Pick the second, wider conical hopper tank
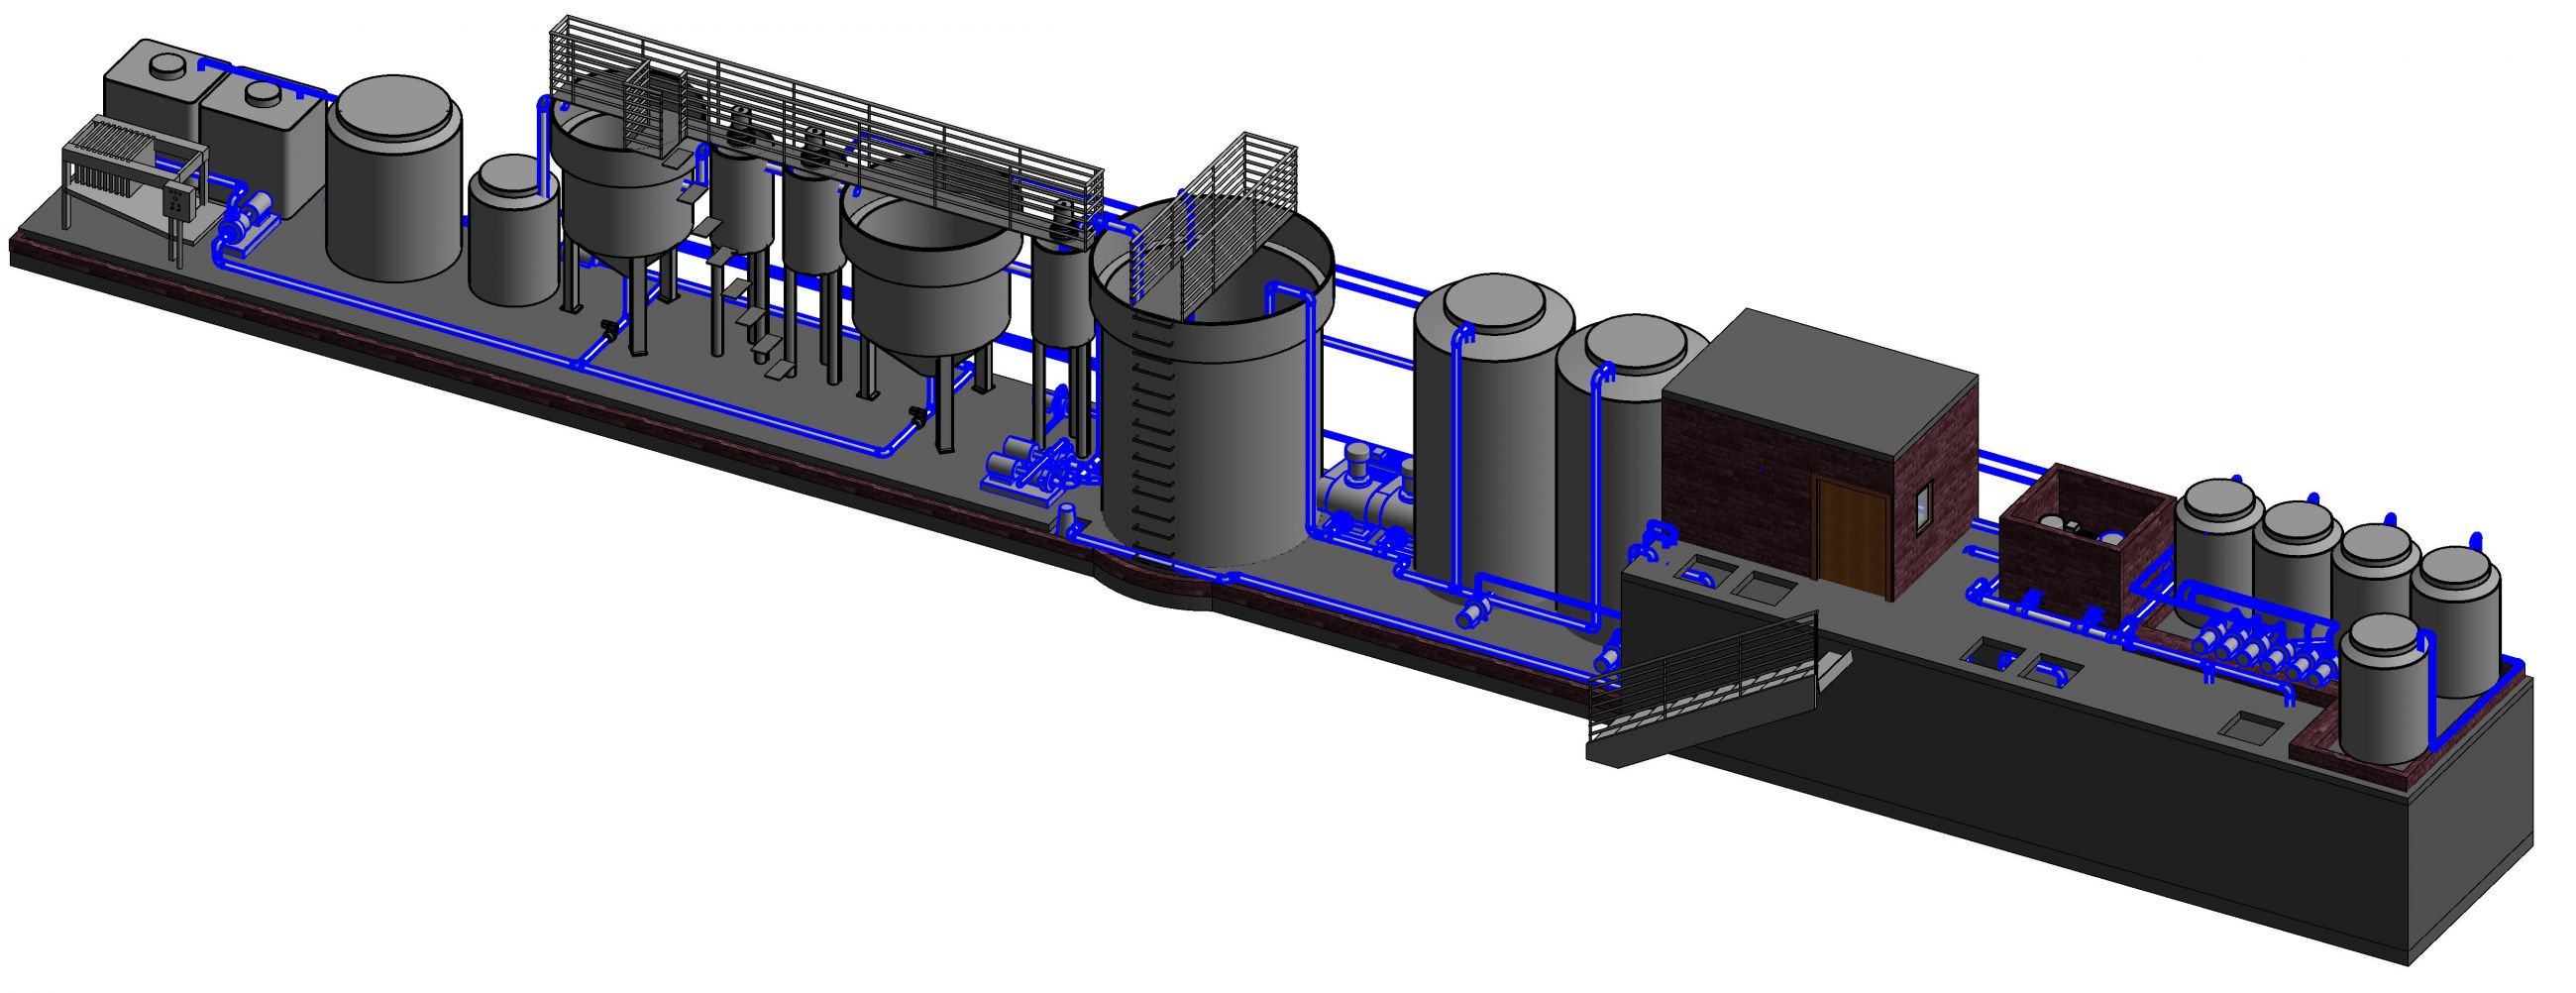2576x993 pixels. point(930,300)
